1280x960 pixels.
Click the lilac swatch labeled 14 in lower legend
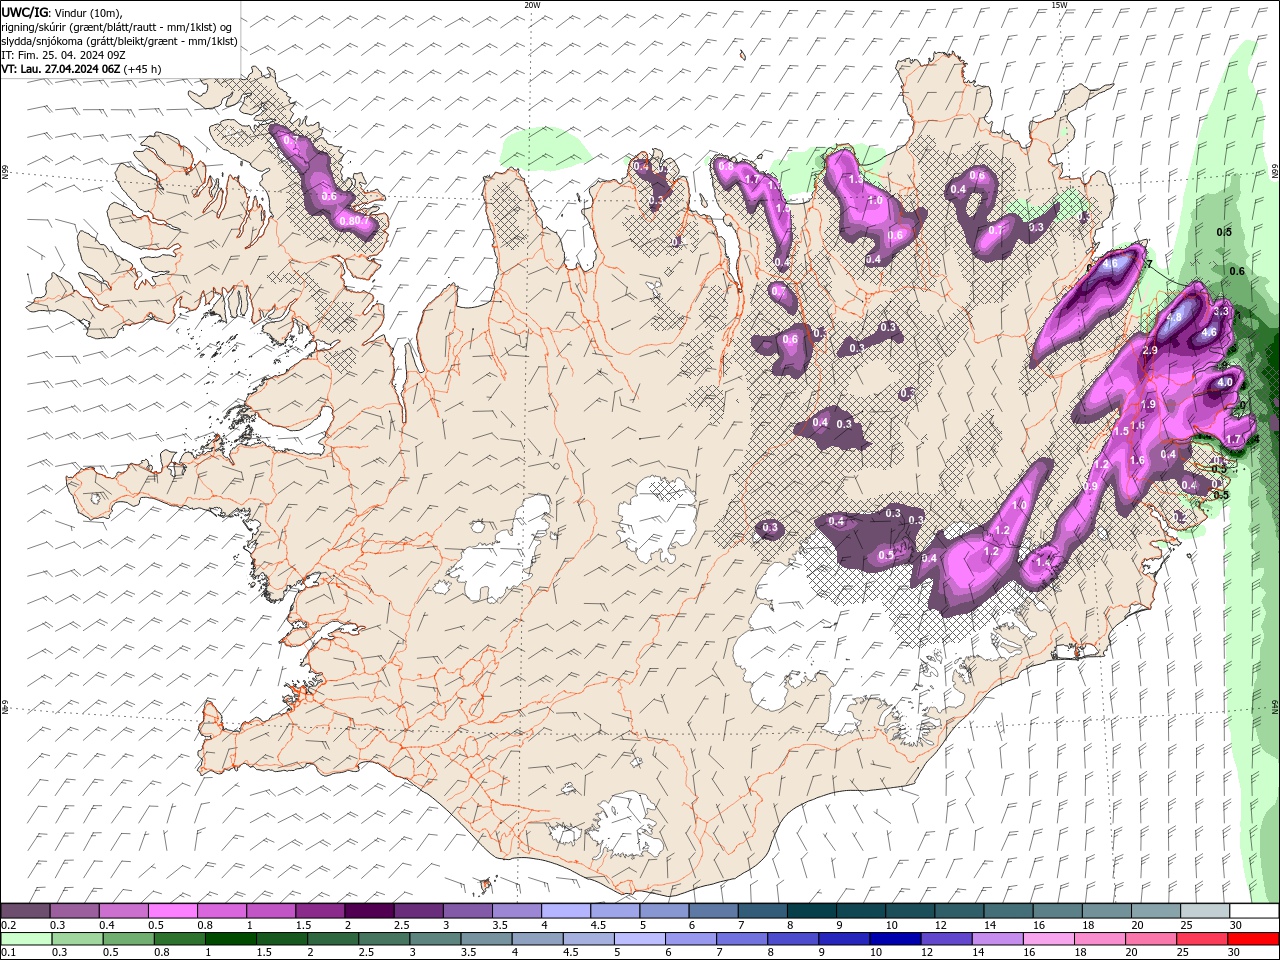[998, 939]
